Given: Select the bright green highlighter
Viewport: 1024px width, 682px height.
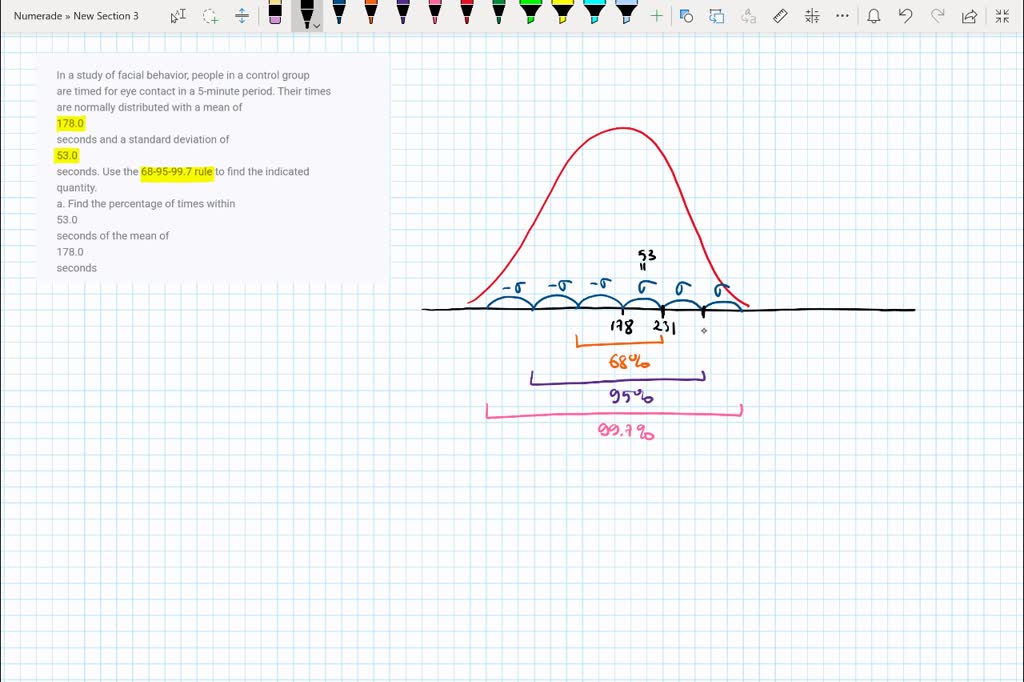Looking at the screenshot, I should (x=530, y=12).
